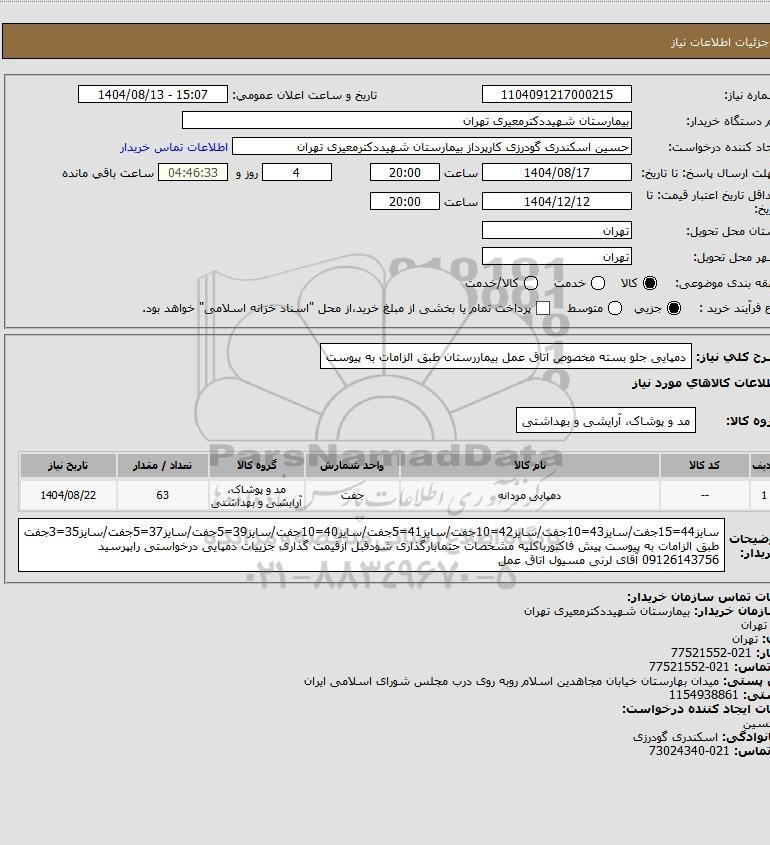Select the کالا radio button
This screenshot has height=845, width=770.
pyautogui.click(x=651, y=284)
